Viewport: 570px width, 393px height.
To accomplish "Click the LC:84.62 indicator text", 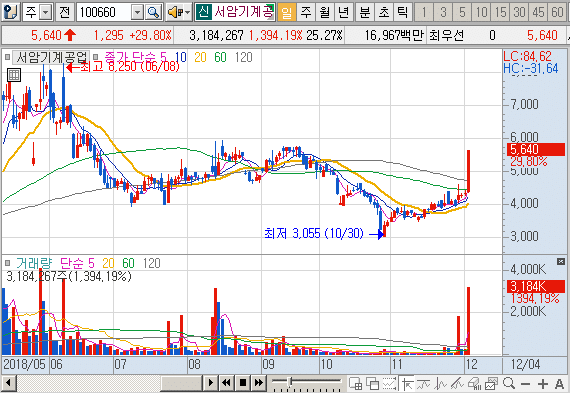I will [527, 56].
